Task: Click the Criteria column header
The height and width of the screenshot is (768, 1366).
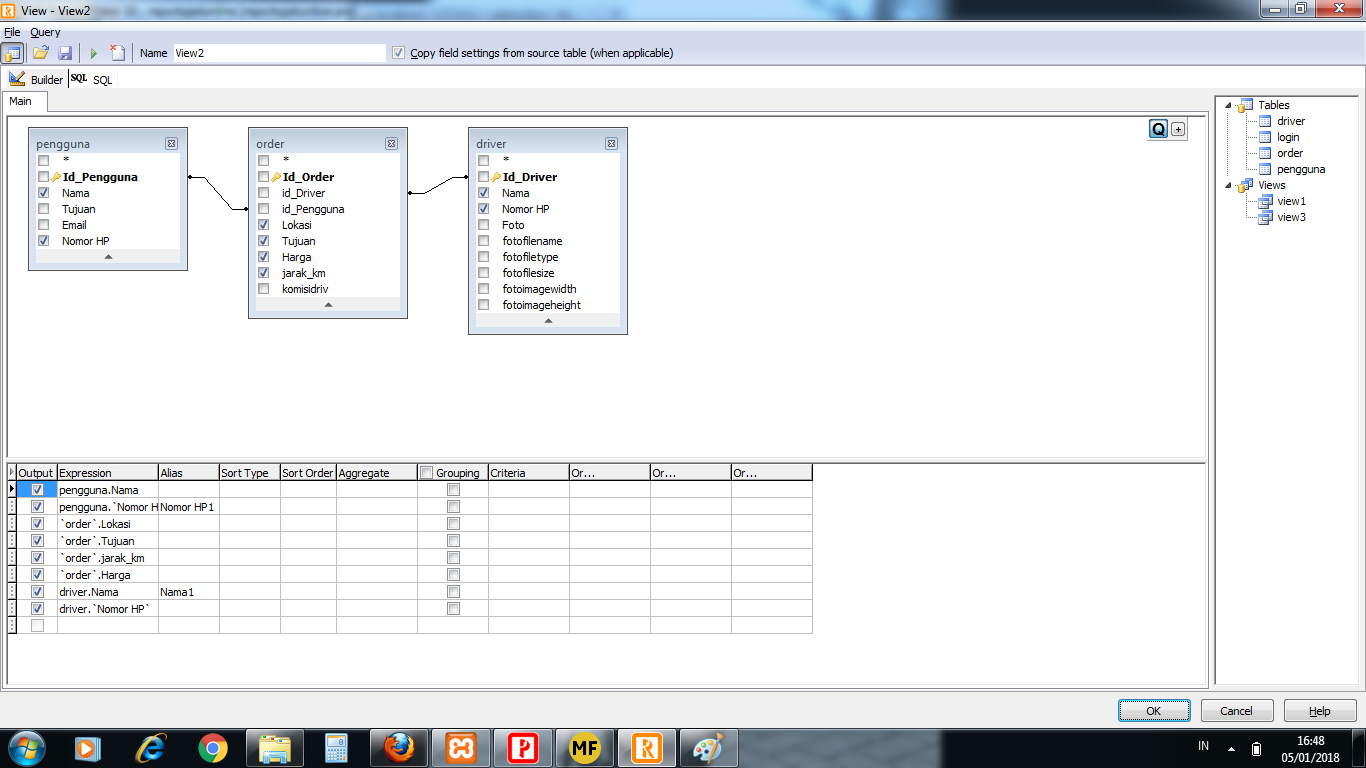Action: pos(529,473)
